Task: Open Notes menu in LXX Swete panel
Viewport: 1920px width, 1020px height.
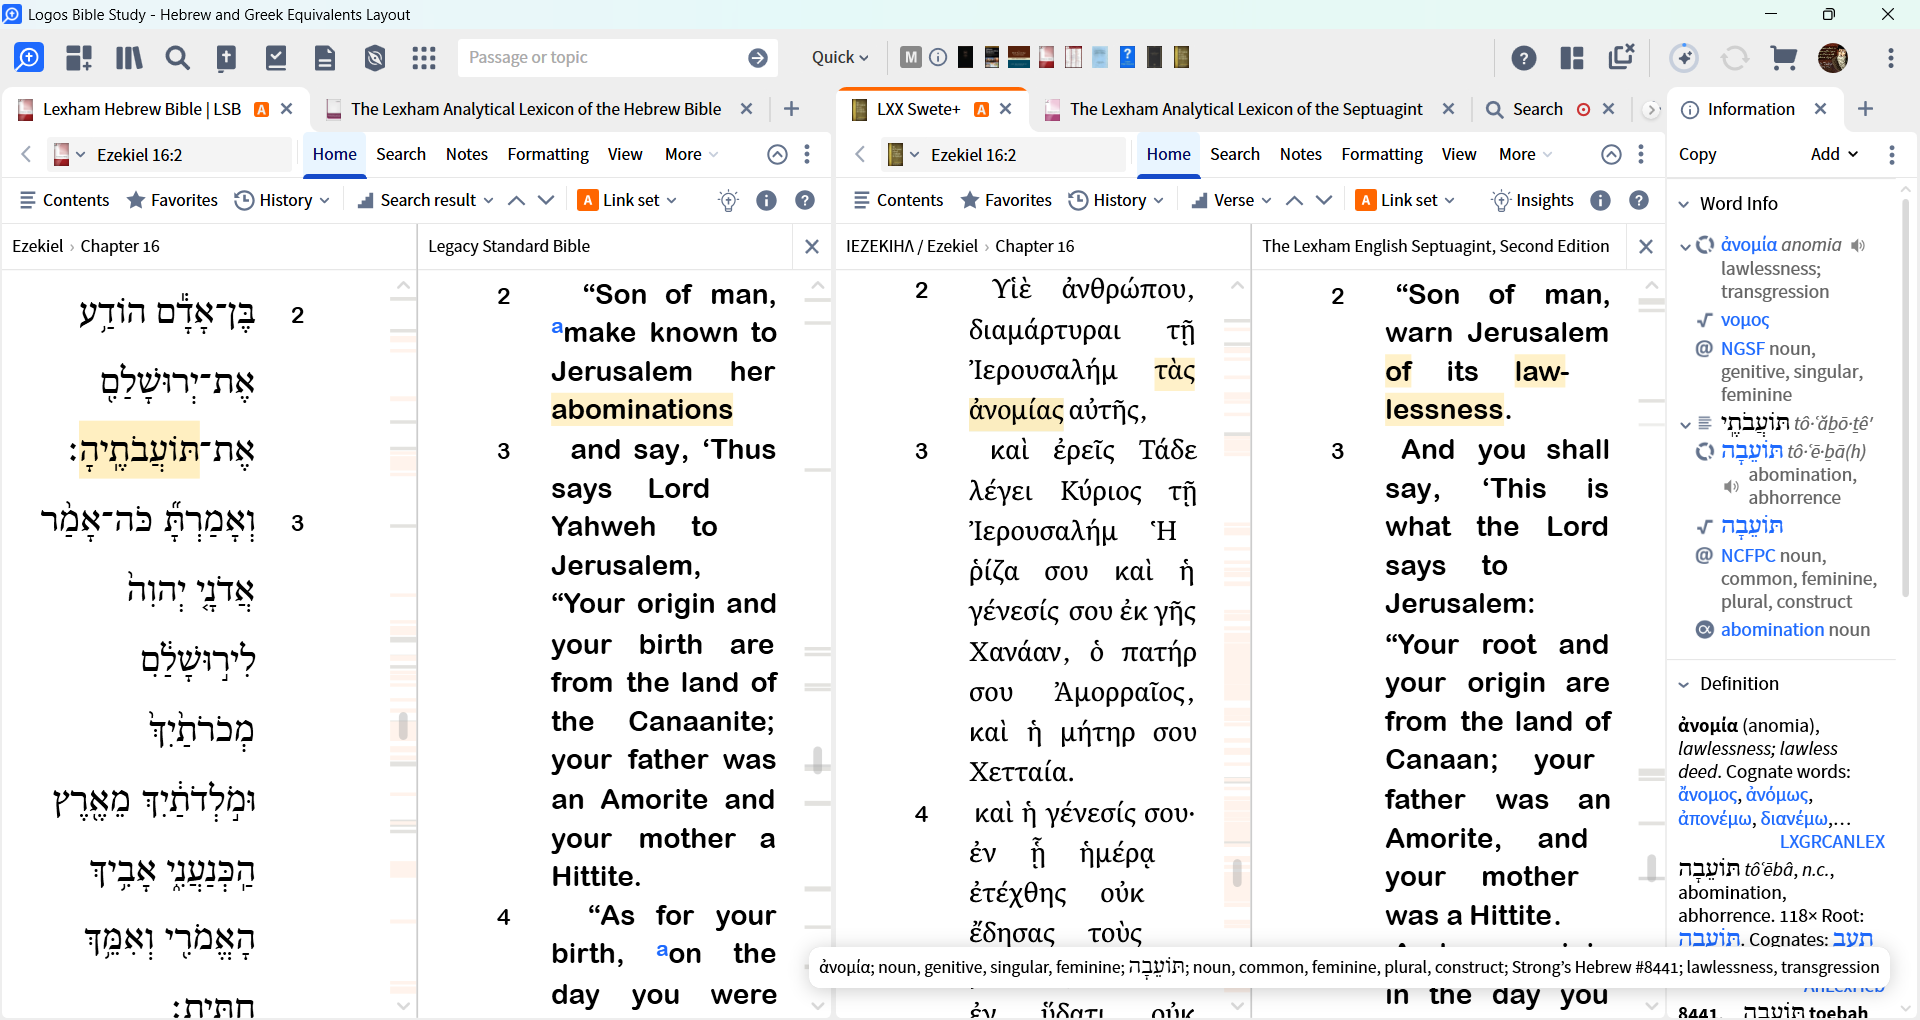Action: (1301, 154)
